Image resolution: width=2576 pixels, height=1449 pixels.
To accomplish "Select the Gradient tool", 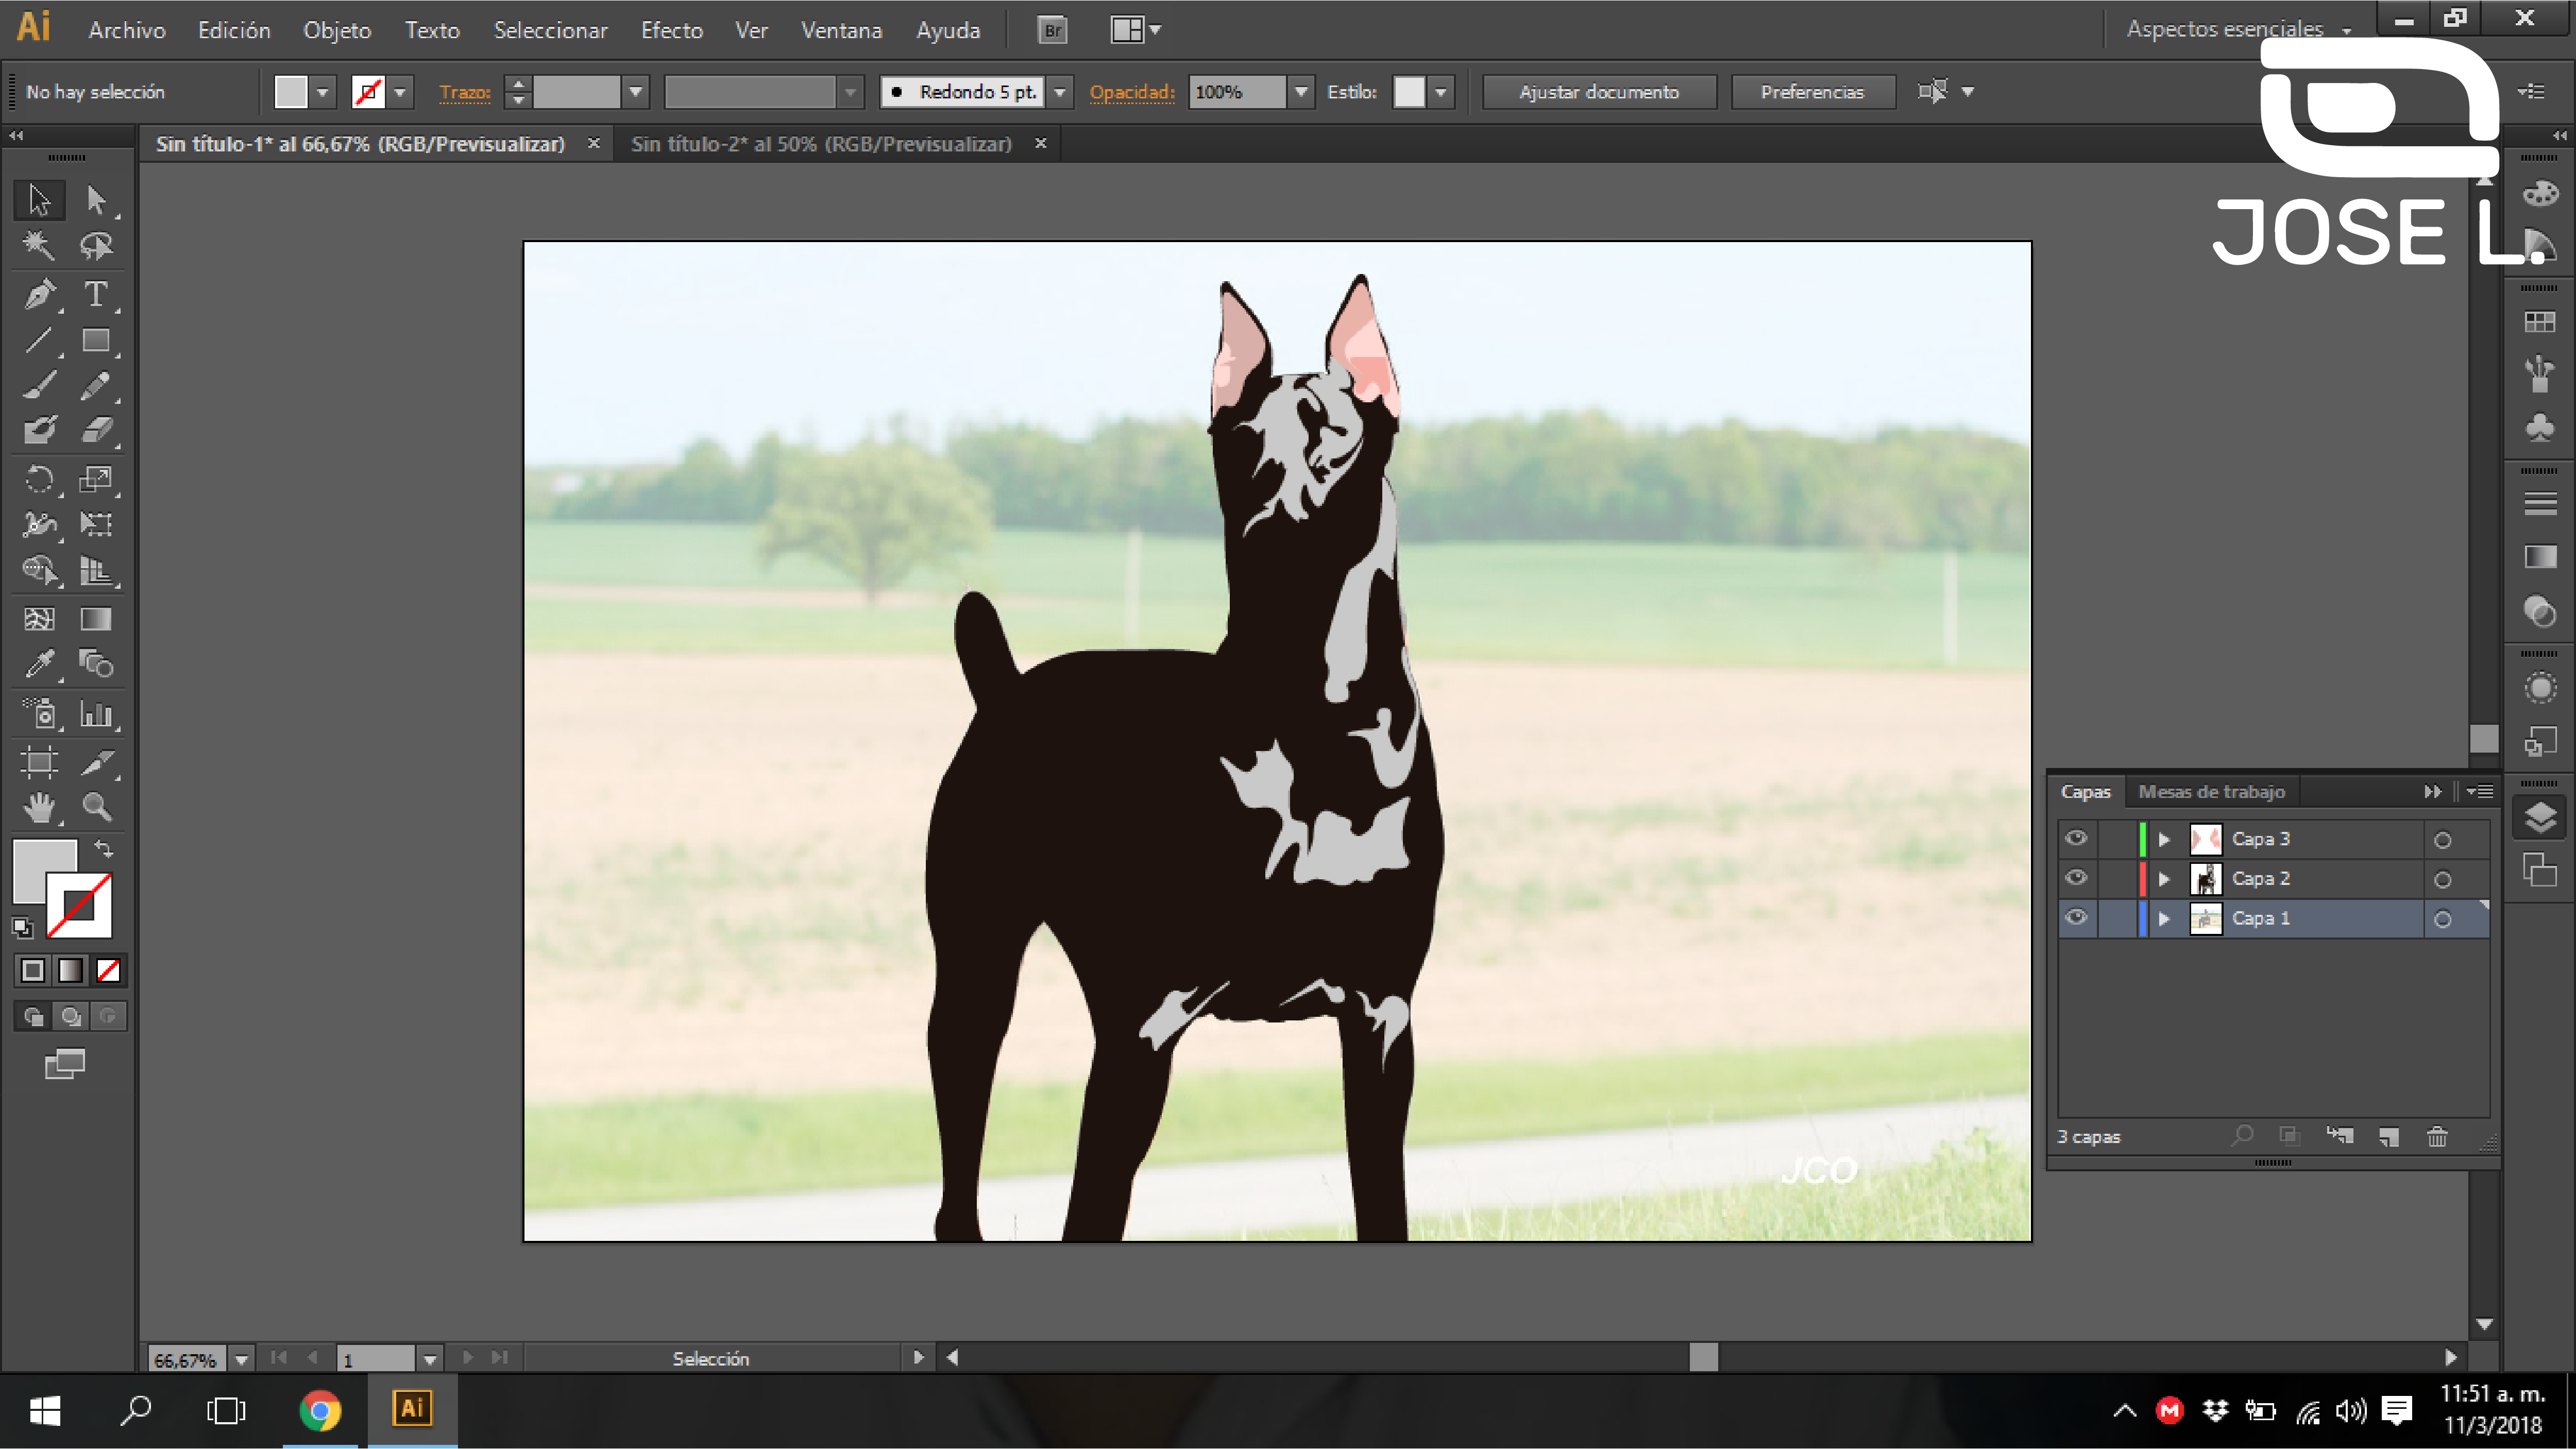I will click(x=96, y=619).
